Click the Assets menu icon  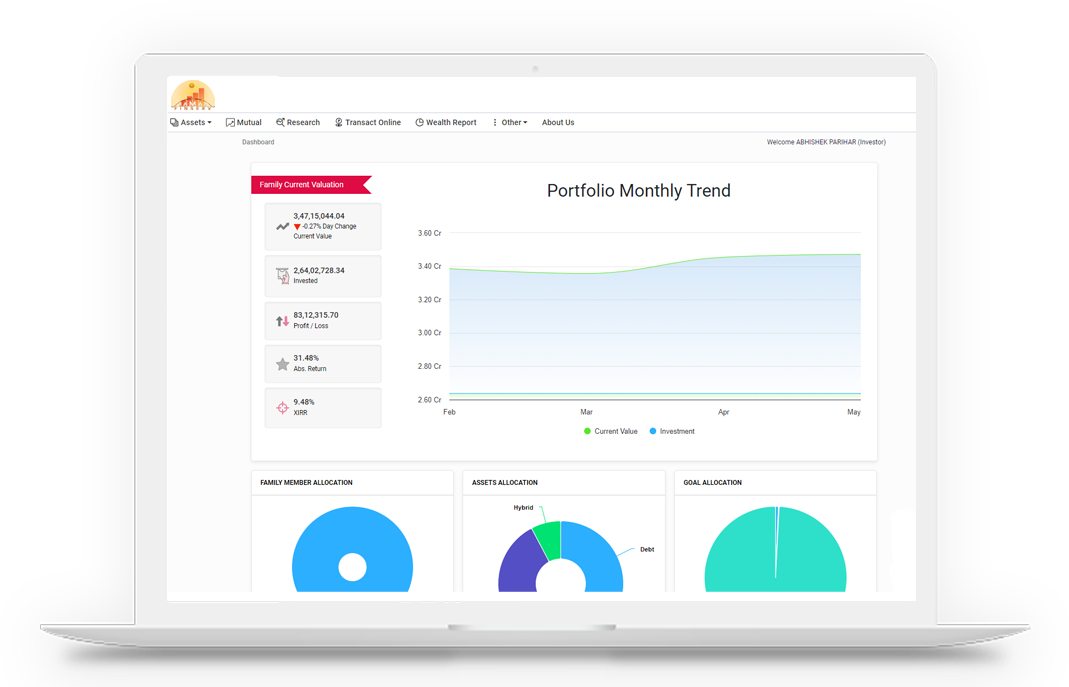175,123
